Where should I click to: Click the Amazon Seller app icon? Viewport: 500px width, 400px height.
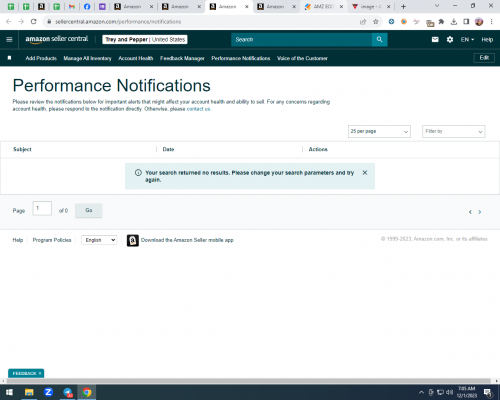tap(133, 240)
